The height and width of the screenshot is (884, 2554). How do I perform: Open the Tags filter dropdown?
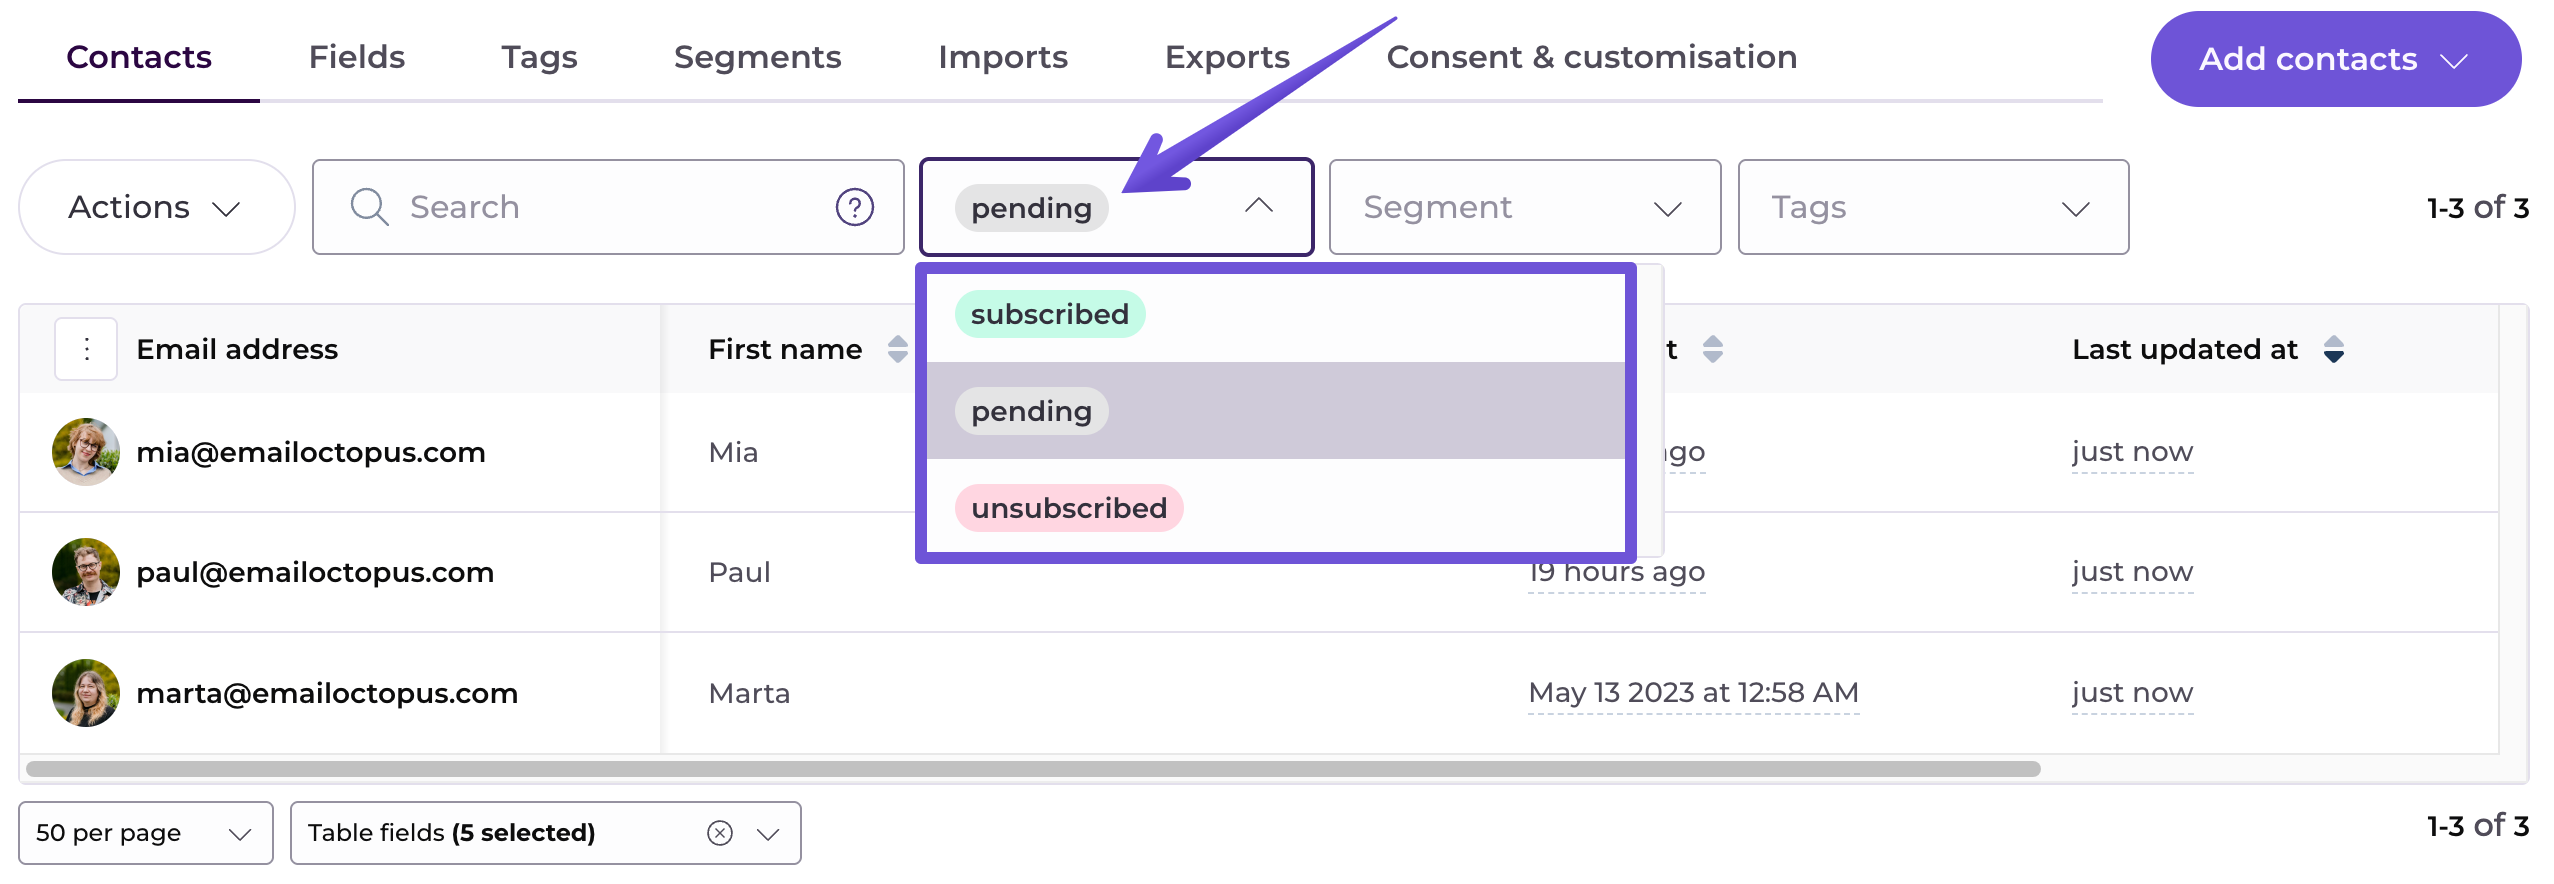(1933, 207)
